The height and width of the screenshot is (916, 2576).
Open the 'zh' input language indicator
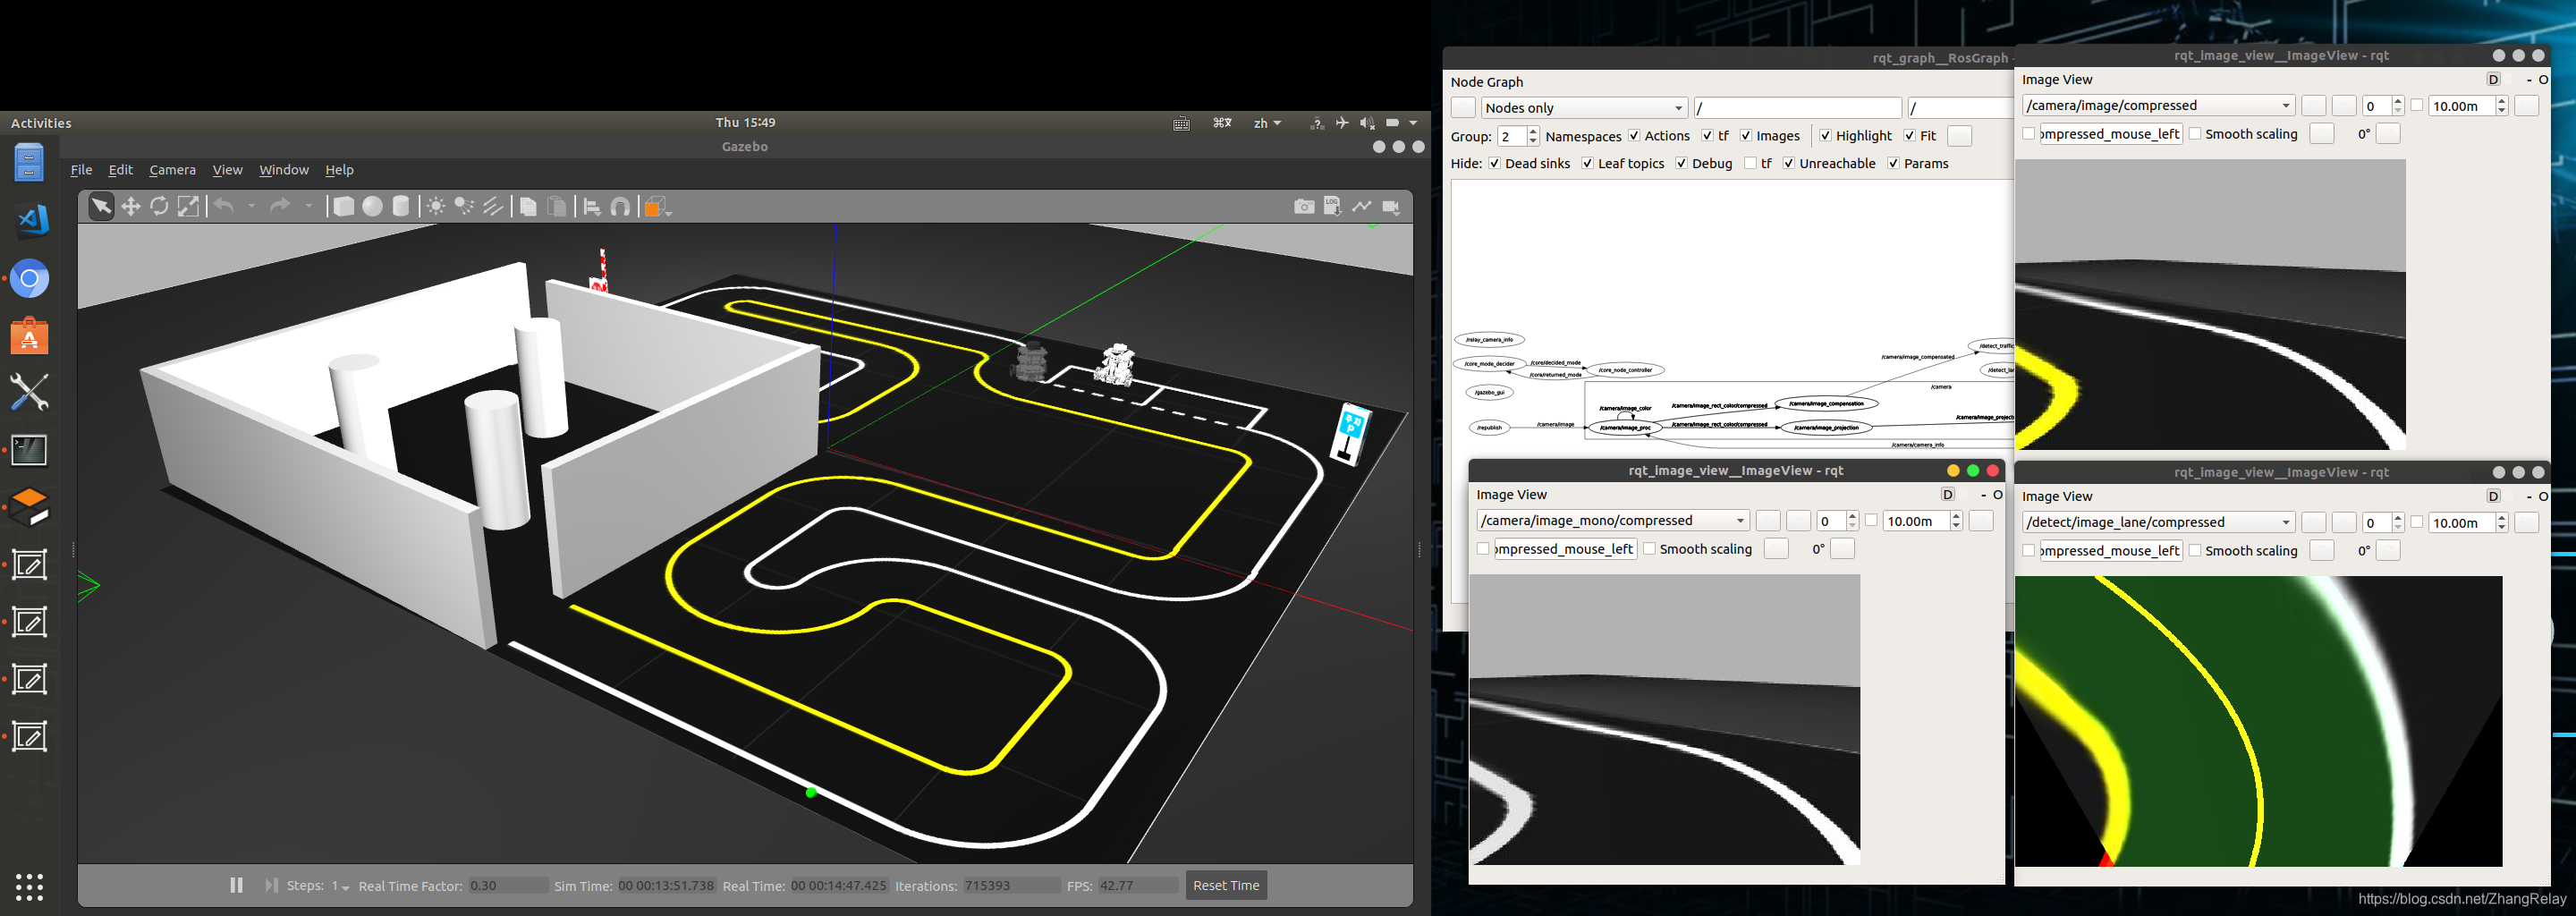(x=1267, y=123)
